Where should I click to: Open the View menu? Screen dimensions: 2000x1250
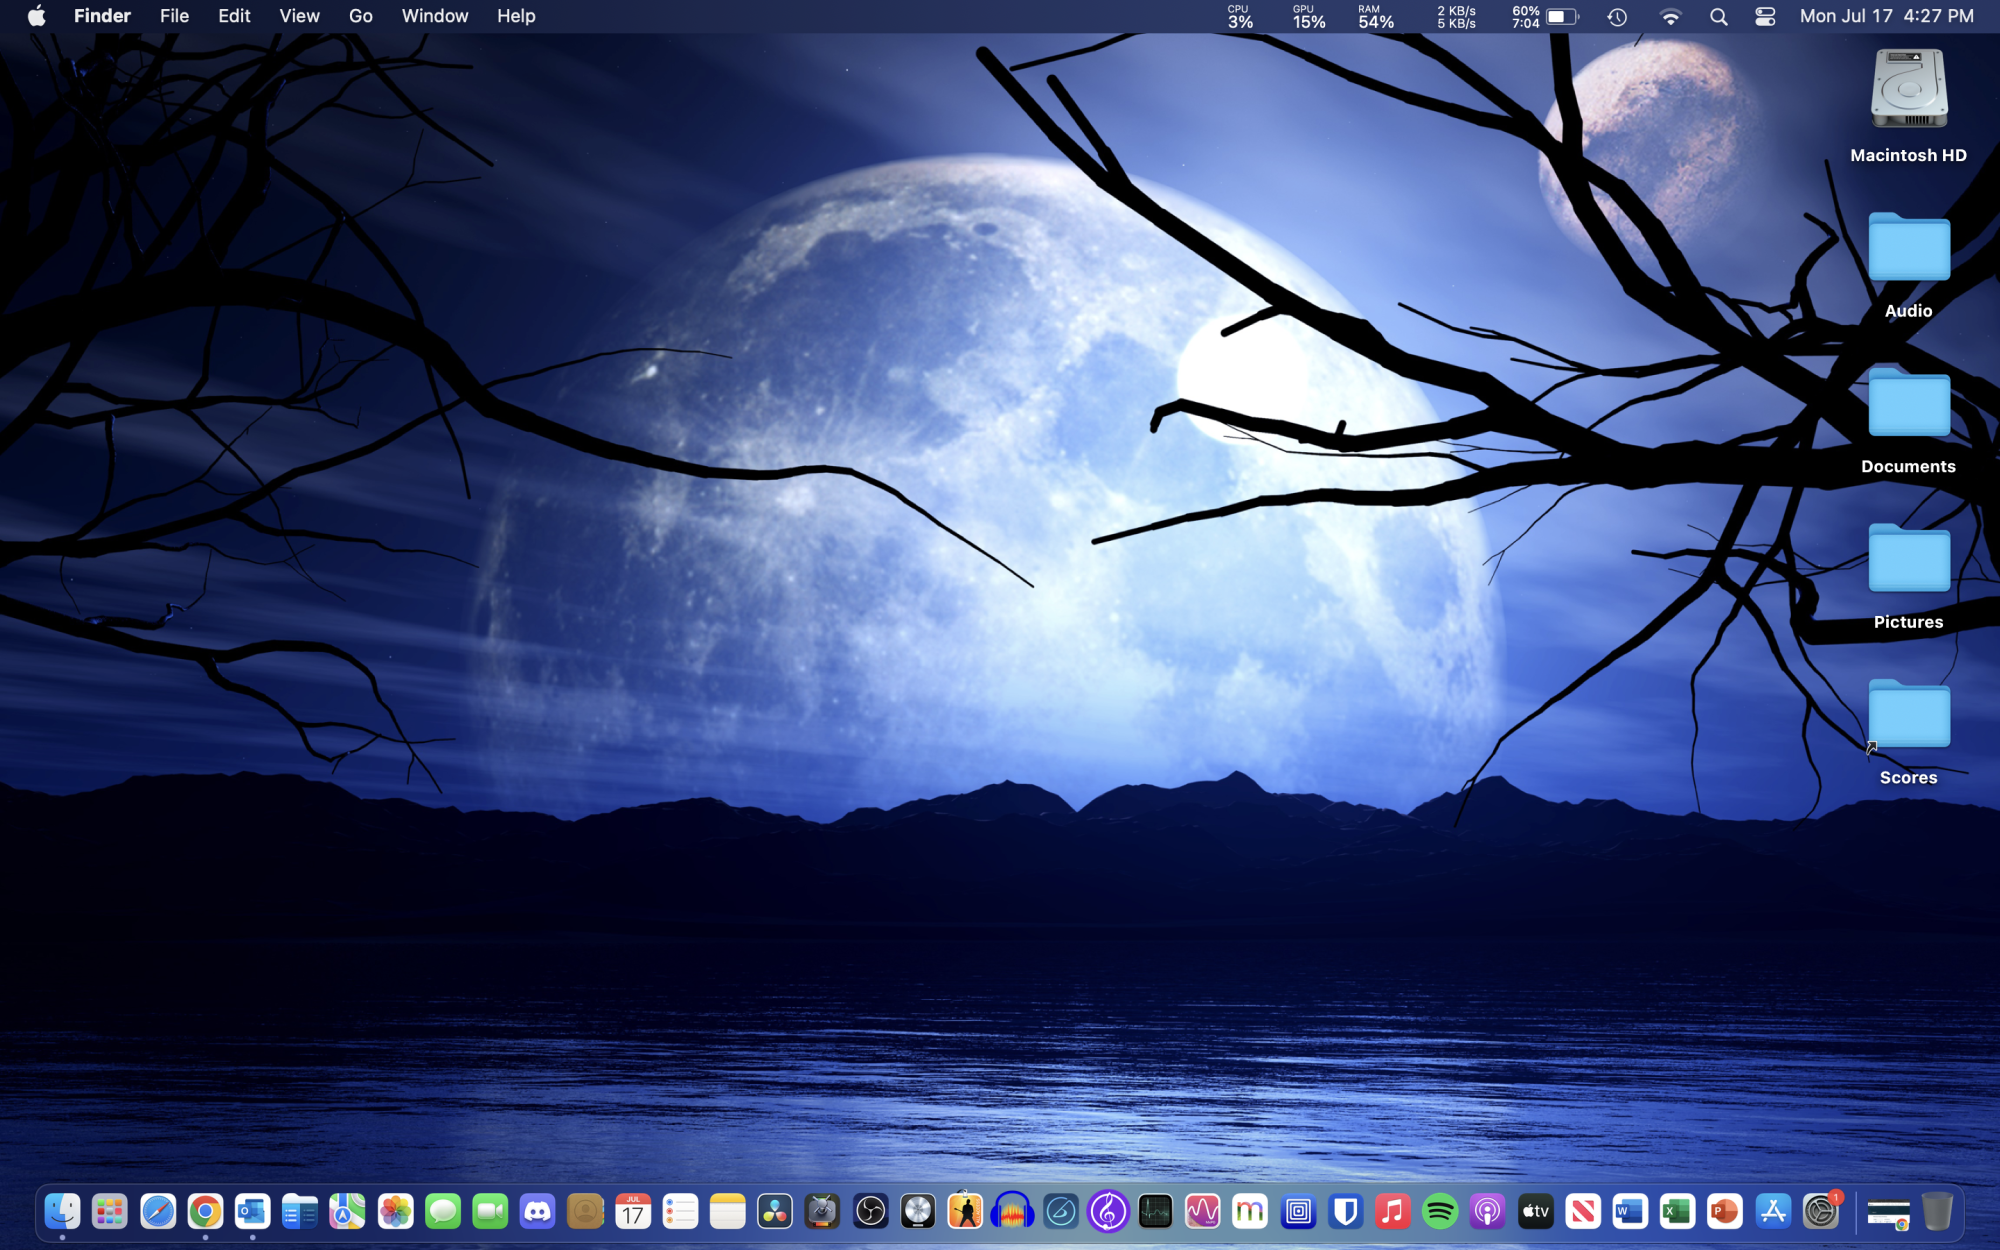pyautogui.click(x=299, y=16)
